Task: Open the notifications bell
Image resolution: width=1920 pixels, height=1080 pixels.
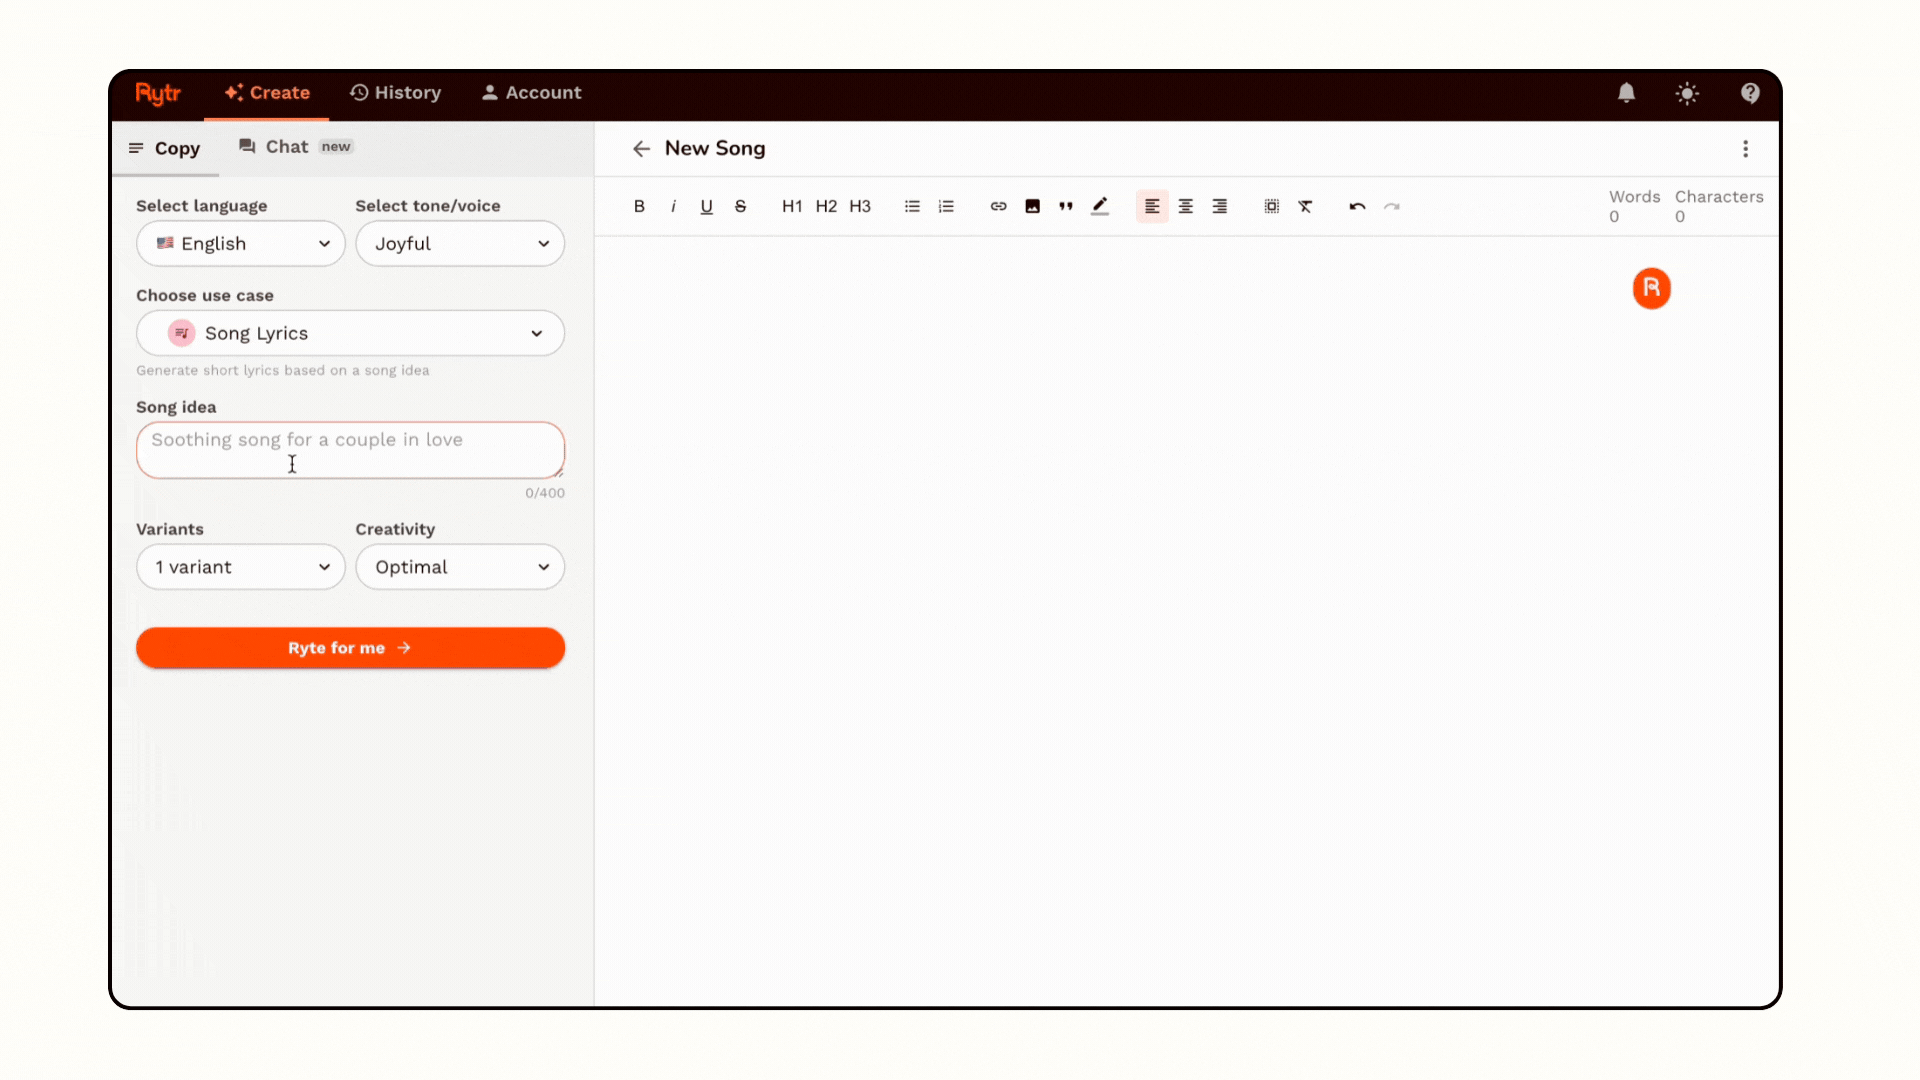Action: click(x=1626, y=93)
